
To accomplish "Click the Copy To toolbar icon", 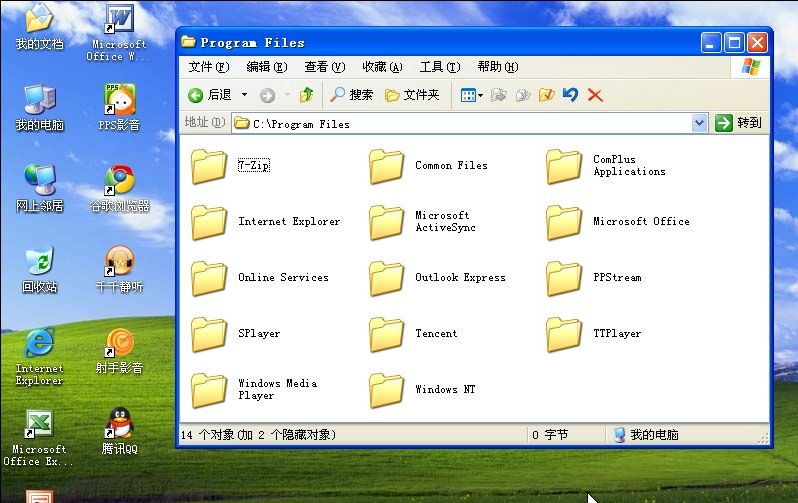I will tap(523, 95).
